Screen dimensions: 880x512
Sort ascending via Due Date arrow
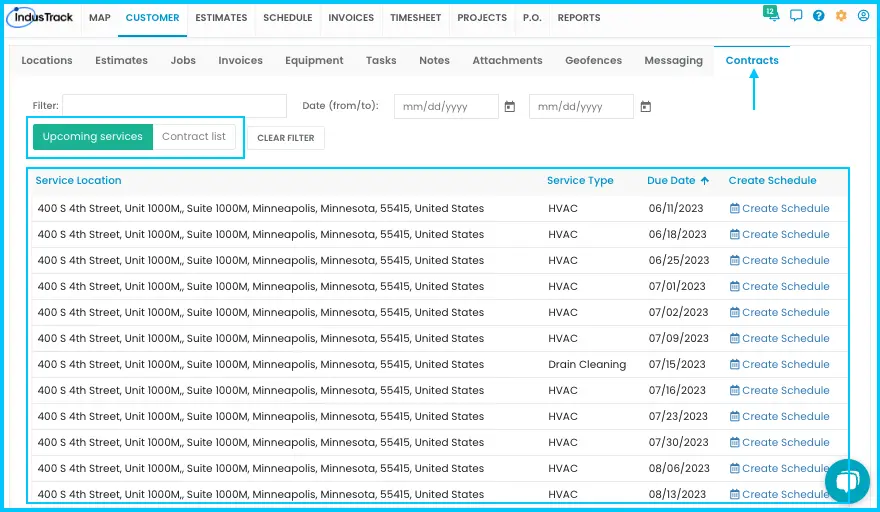point(705,180)
